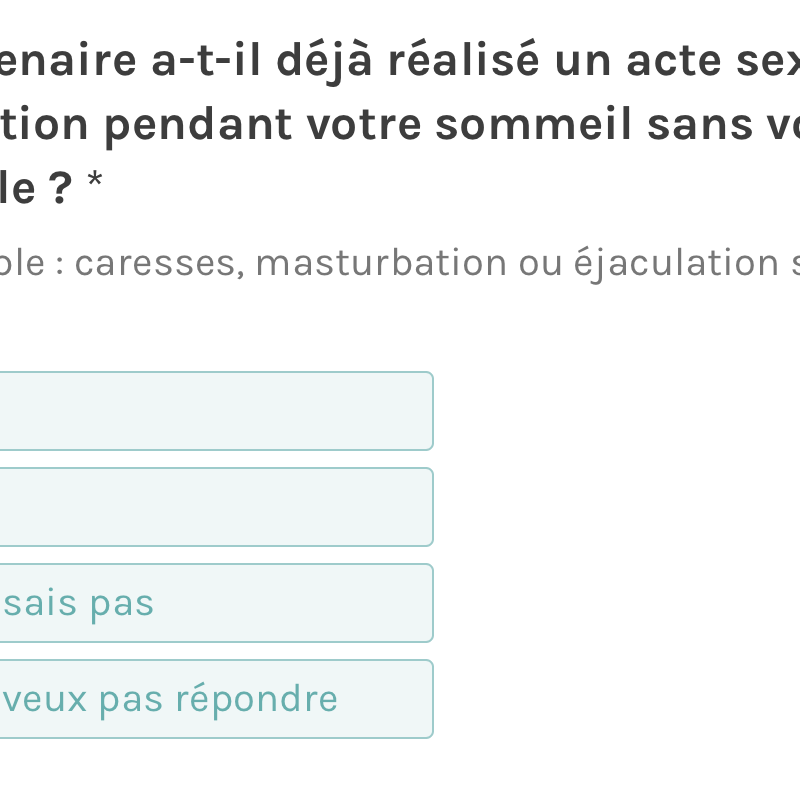Screen dimensions: 800x798
Task: Click the question mark ending the question
Action: (x=60, y=185)
